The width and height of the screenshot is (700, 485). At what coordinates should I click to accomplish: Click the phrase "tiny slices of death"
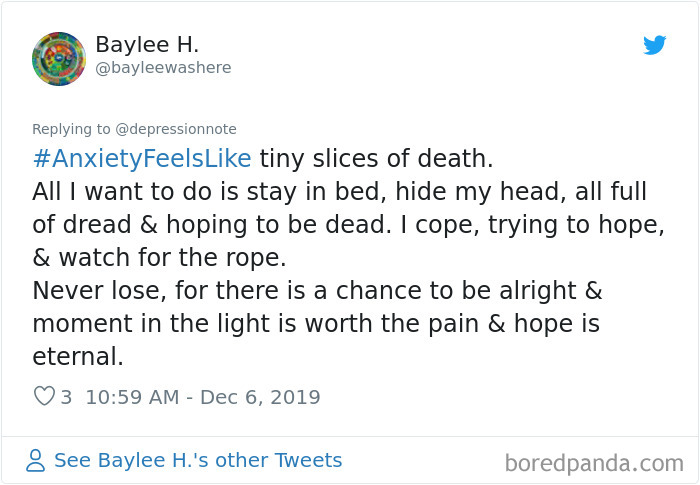(x=376, y=159)
